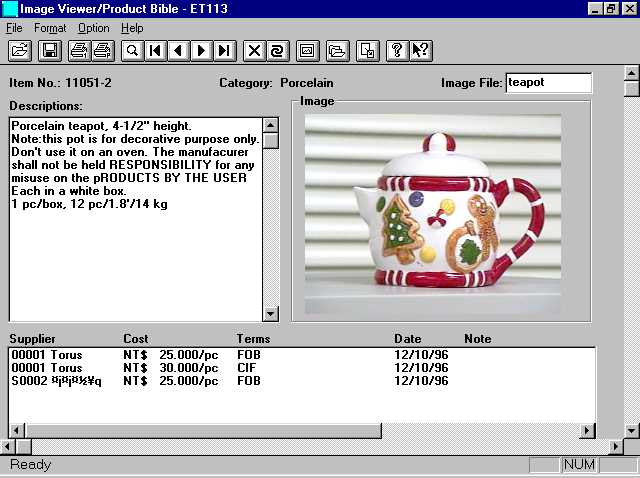This screenshot has height=478, width=640.
Task: Click the Ready status bar text
Action: (x=31, y=465)
